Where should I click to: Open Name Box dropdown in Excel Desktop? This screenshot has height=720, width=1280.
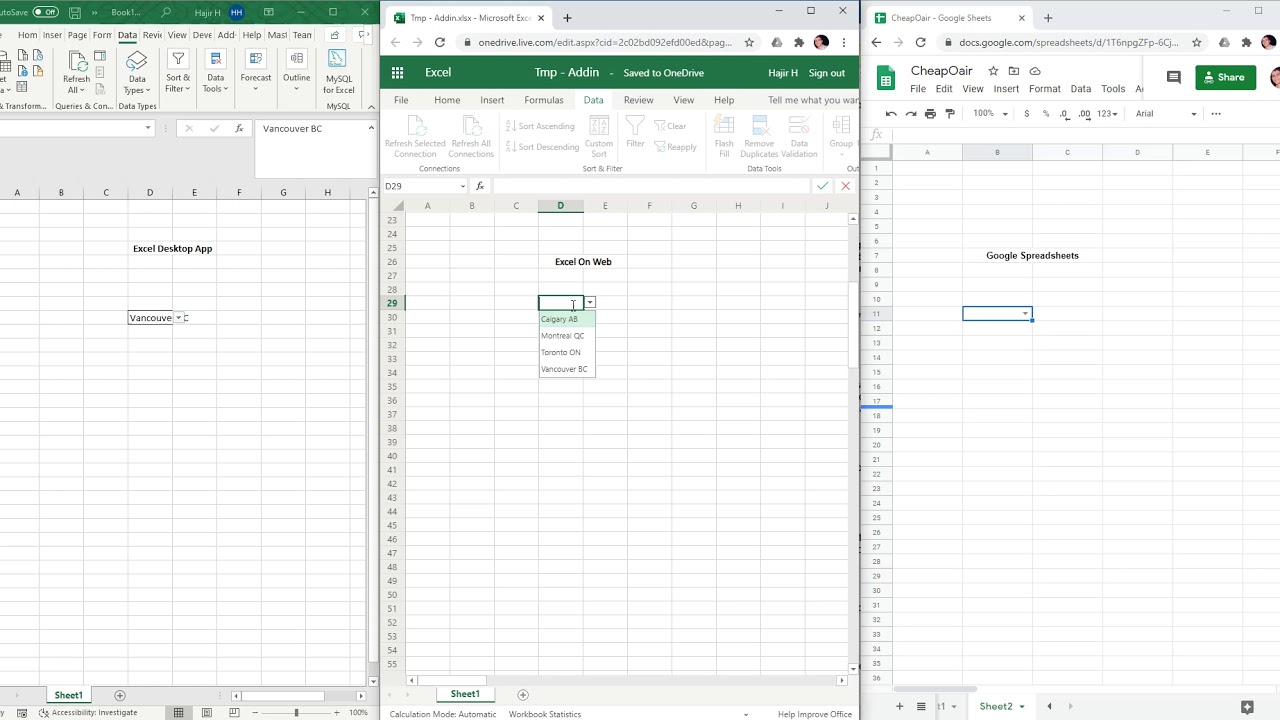pyautogui.click(x=148, y=128)
